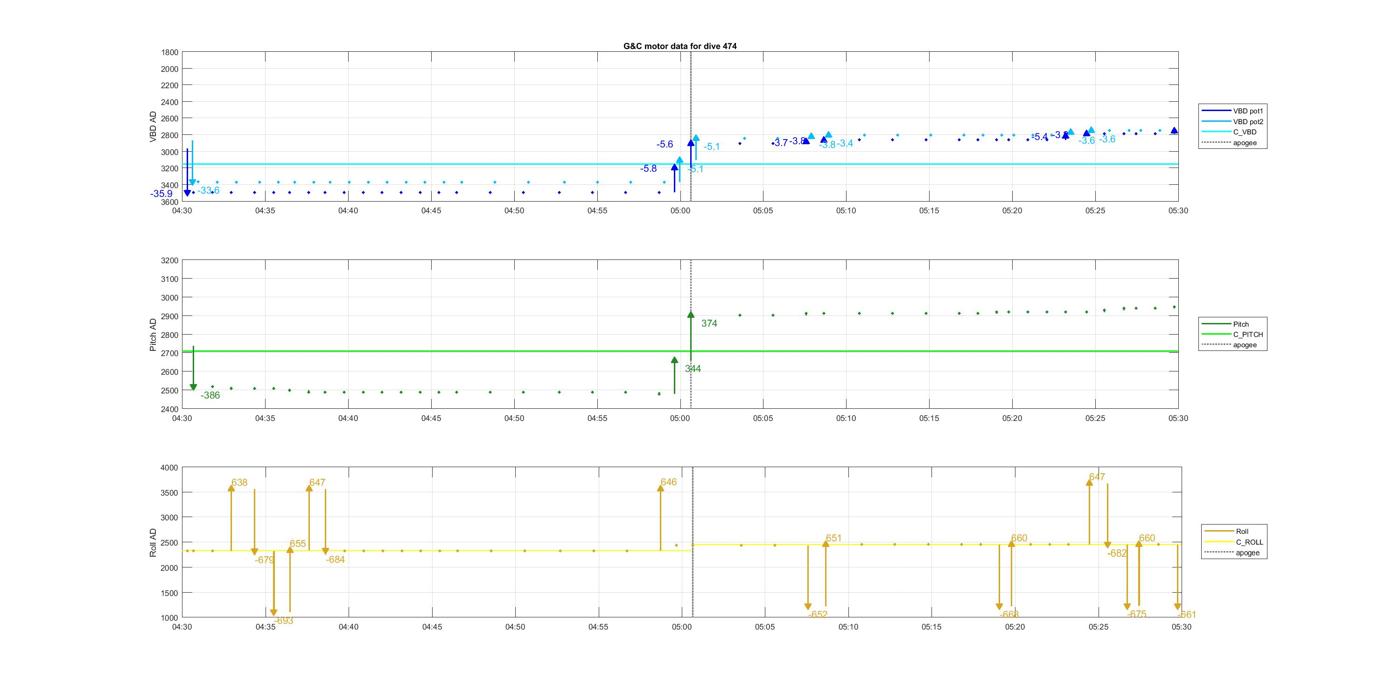Viewport: 1400px width, 693px height.
Task: Click the '-3.4' VBD data label
Action: pos(845,144)
